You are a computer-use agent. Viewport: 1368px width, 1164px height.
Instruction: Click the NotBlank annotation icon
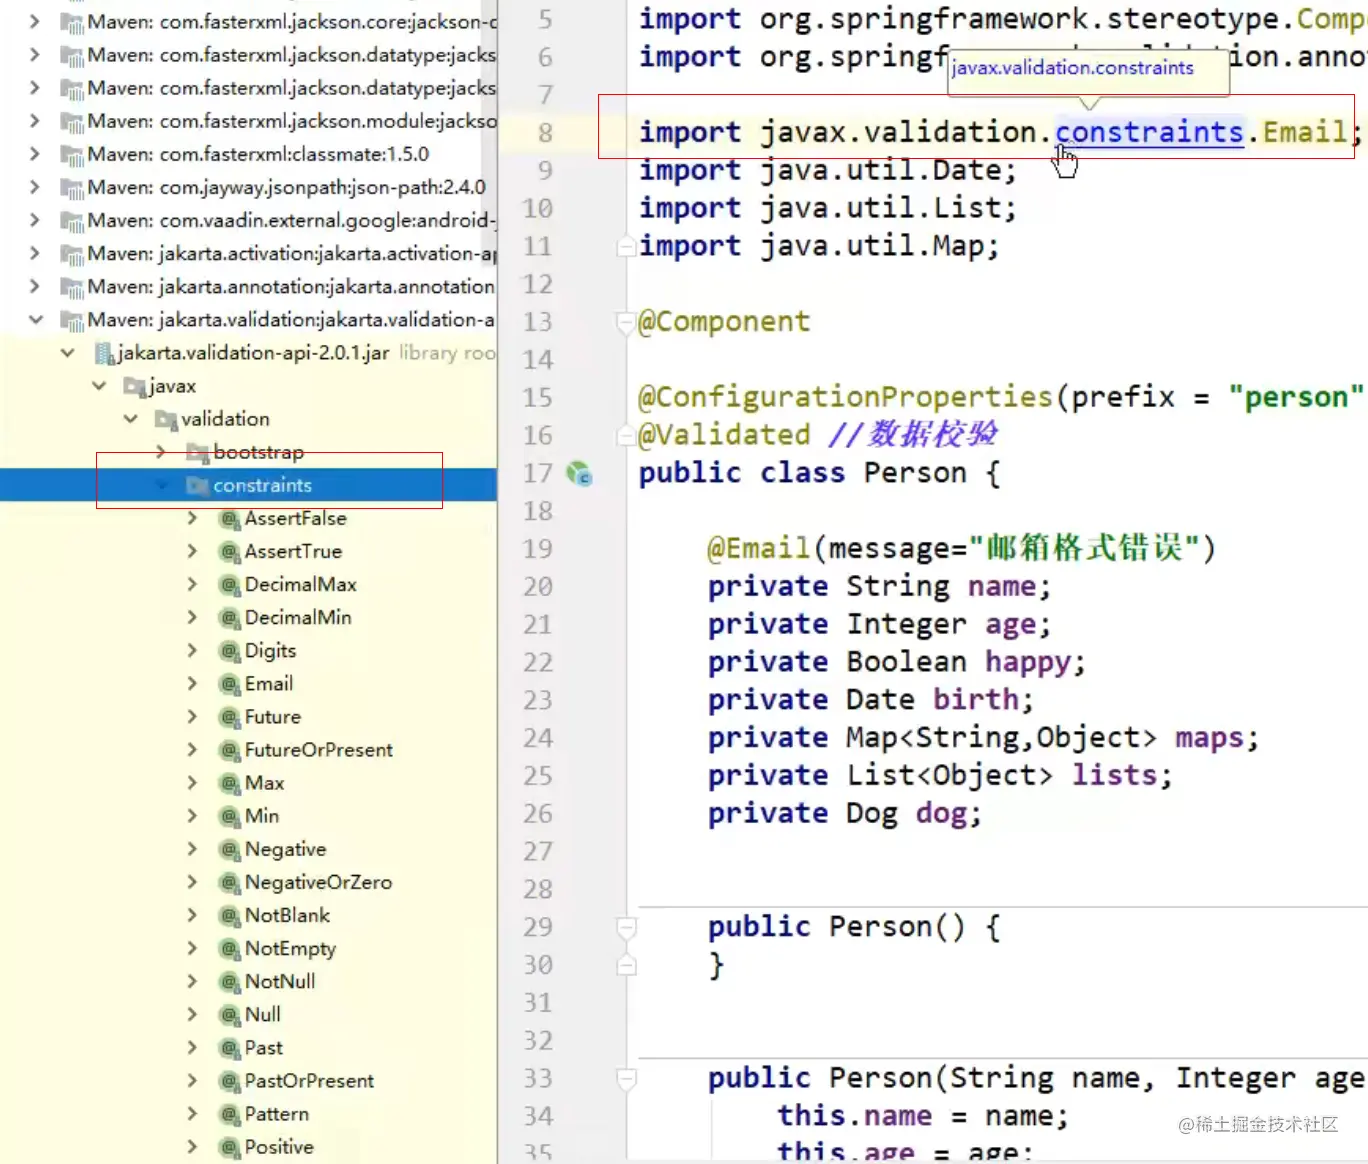pos(230,915)
